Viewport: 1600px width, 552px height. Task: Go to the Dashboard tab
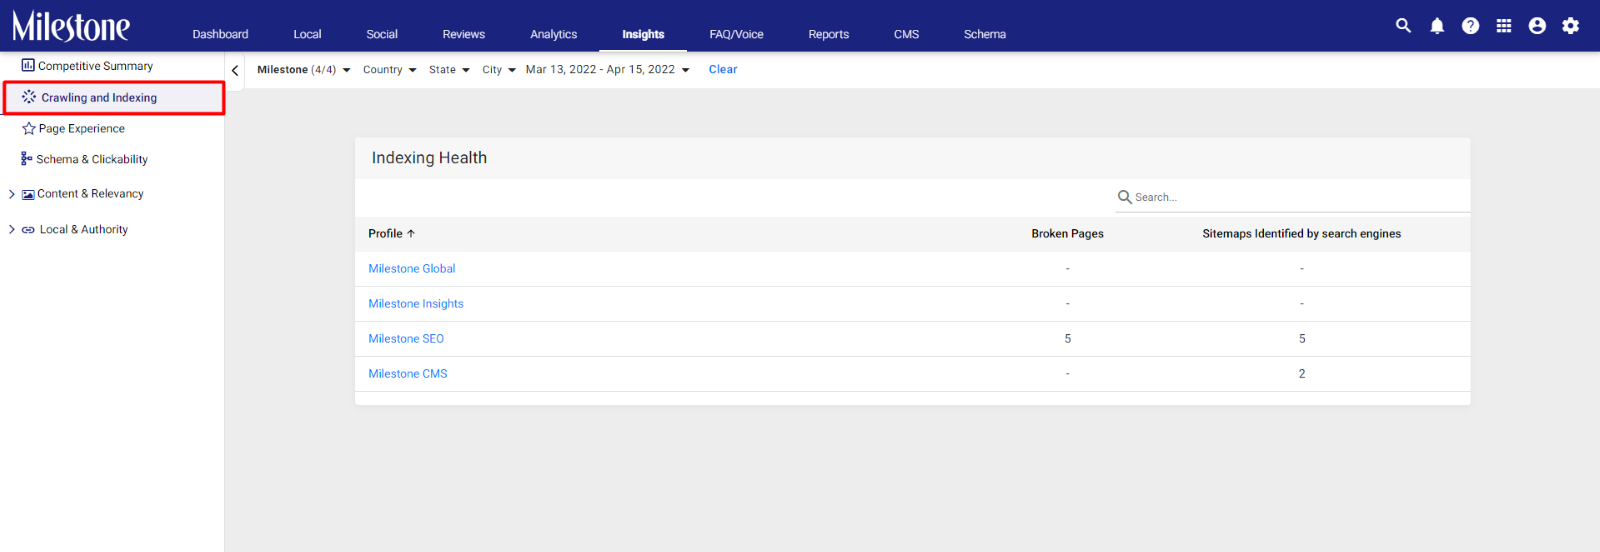(x=220, y=34)
